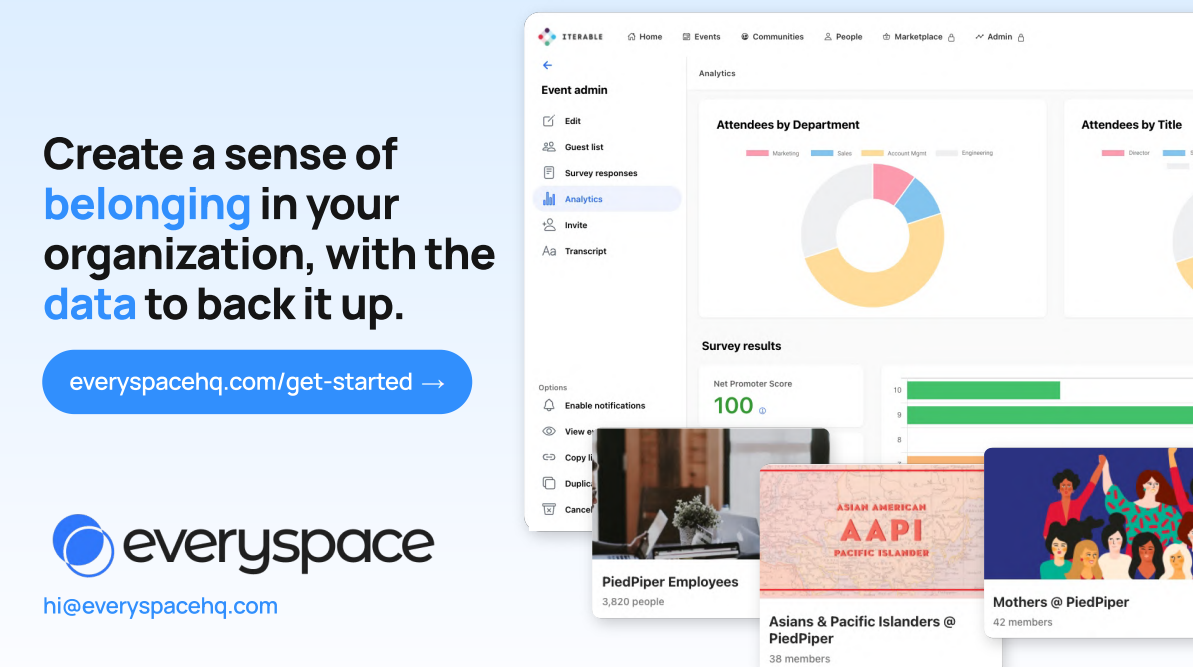Viewport: 1193px width, 667px height.
Task: Open Survey responses from the sidebar
Action: coord(598,172)
